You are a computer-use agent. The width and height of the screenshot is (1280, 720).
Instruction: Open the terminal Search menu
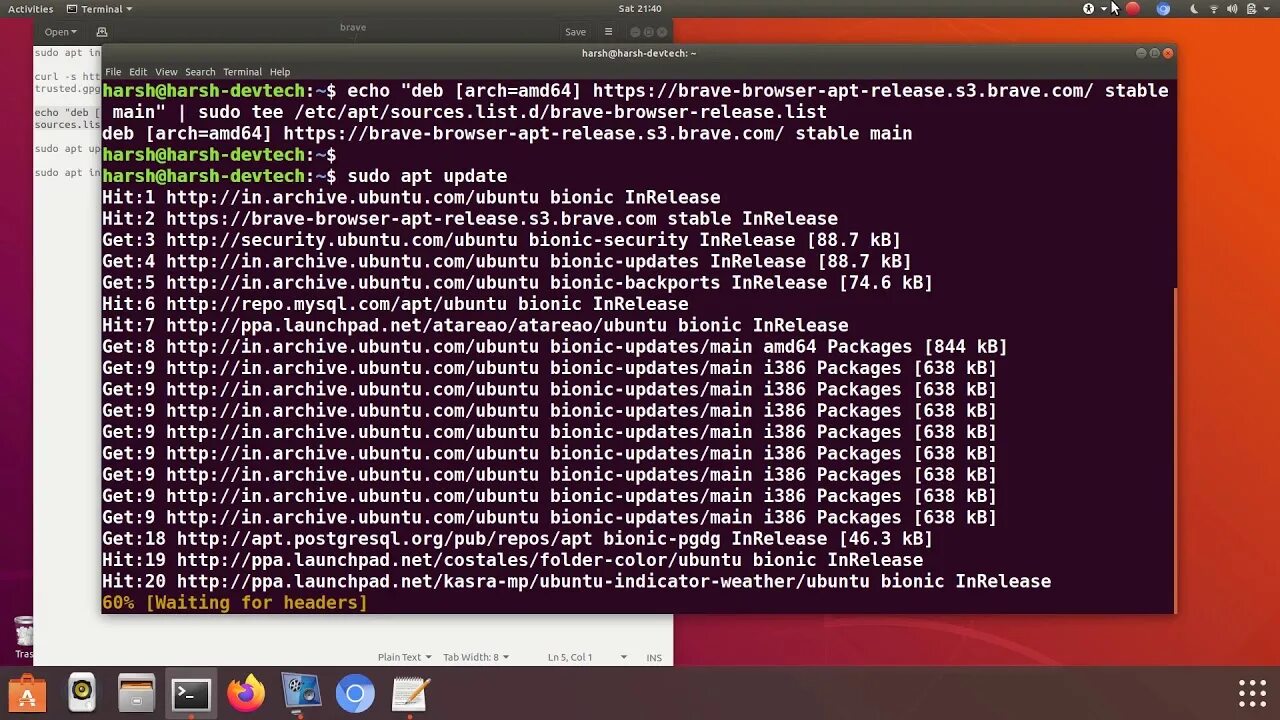pos(200,72)
